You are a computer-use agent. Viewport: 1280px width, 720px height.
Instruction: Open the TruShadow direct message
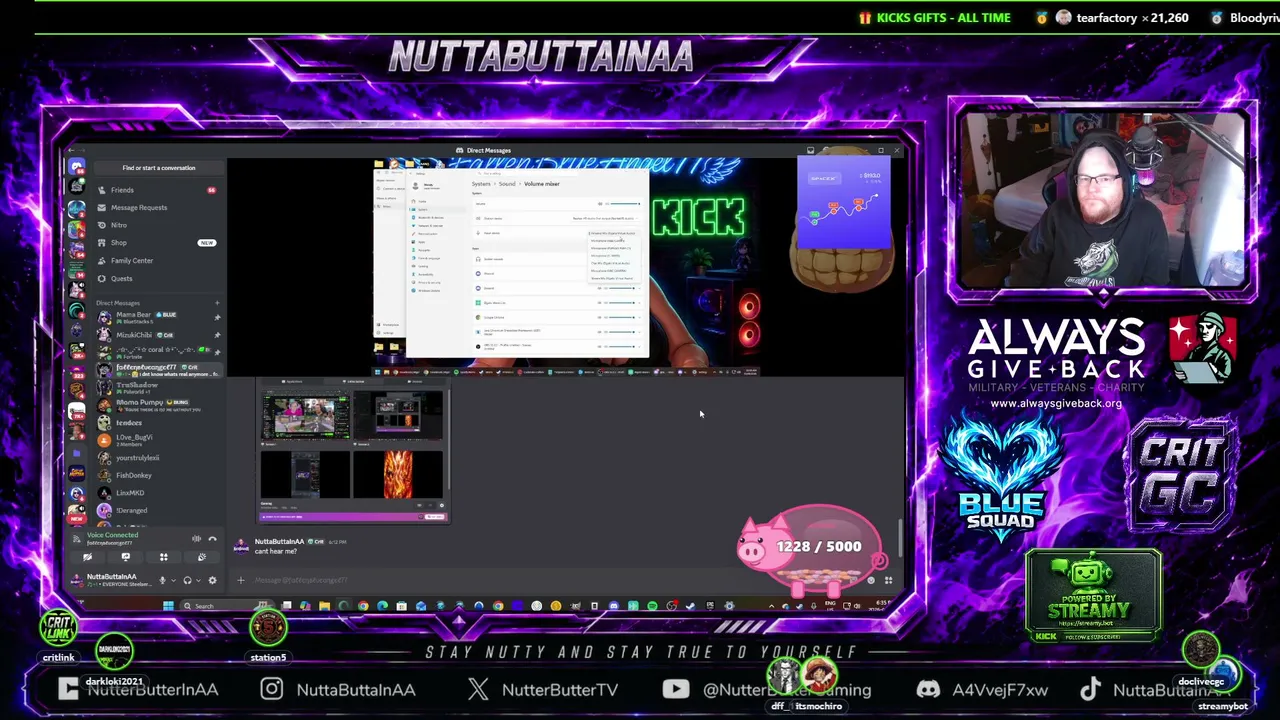pyautogui.click(x=158, y=387)
